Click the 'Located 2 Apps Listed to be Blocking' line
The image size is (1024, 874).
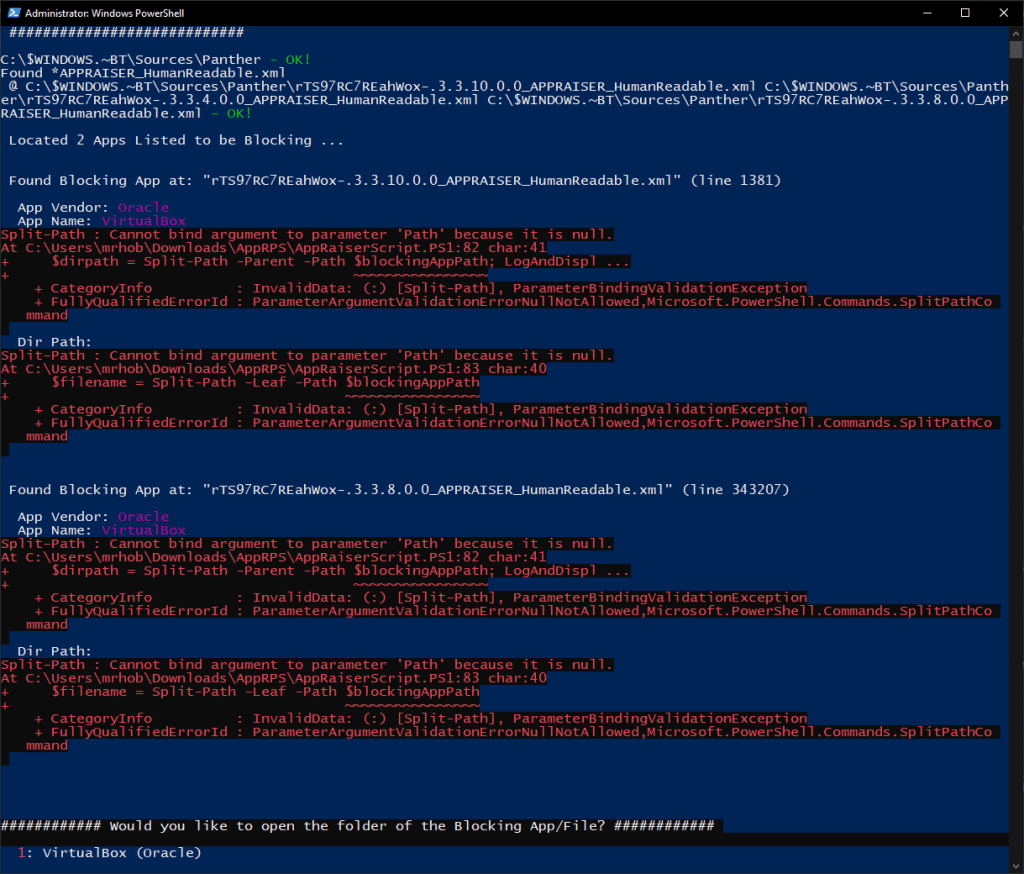pos(176,140)
